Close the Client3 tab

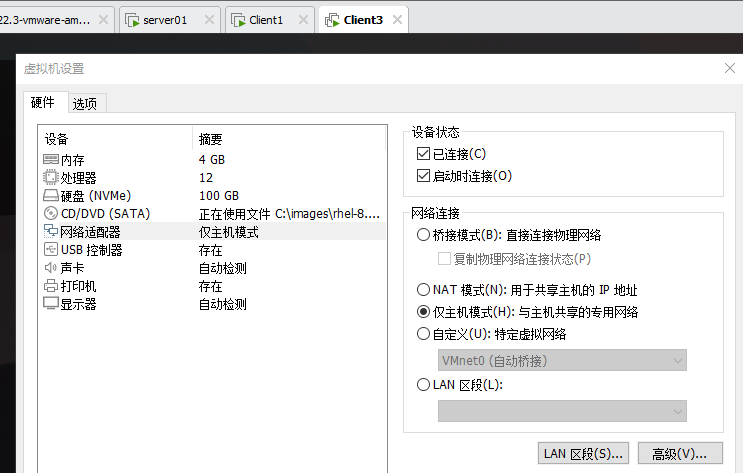[x=398, y=19]
